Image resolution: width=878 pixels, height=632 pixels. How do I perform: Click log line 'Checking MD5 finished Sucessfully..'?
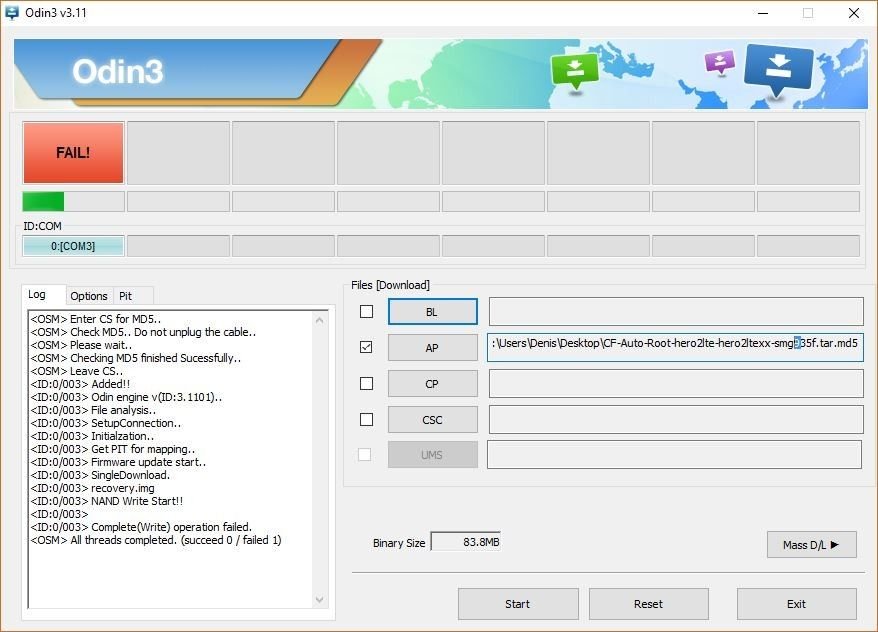tap(136, 358)
